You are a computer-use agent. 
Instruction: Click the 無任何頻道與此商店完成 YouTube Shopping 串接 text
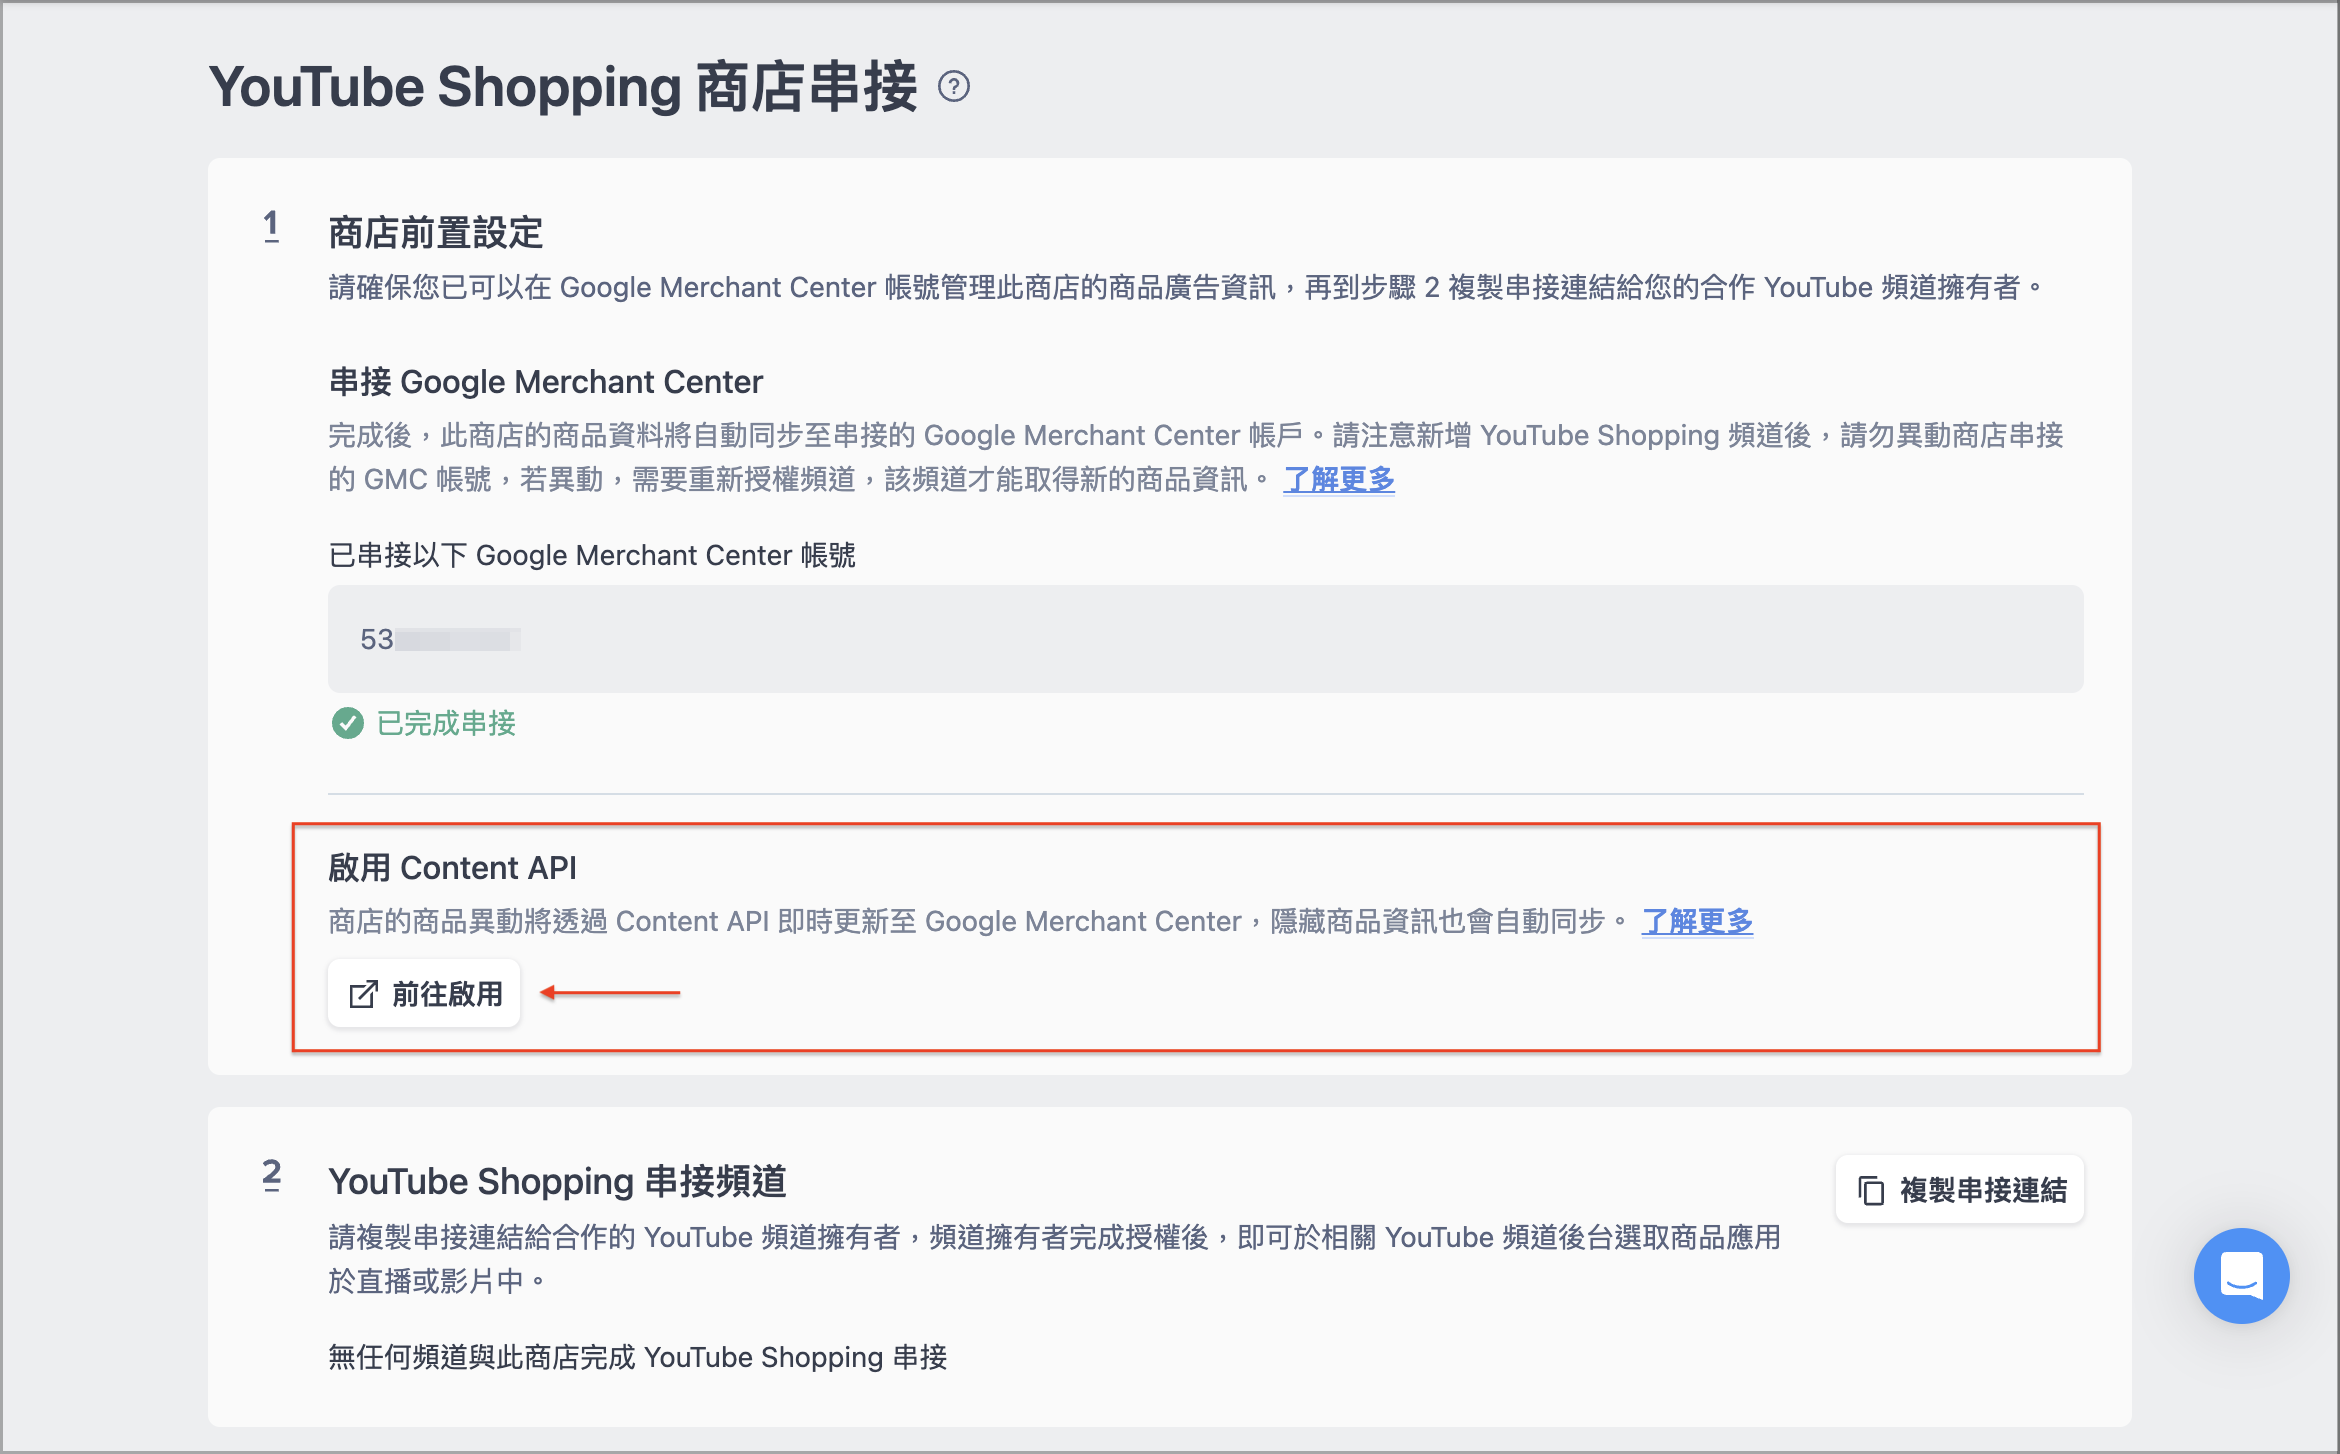(637, 1357)
